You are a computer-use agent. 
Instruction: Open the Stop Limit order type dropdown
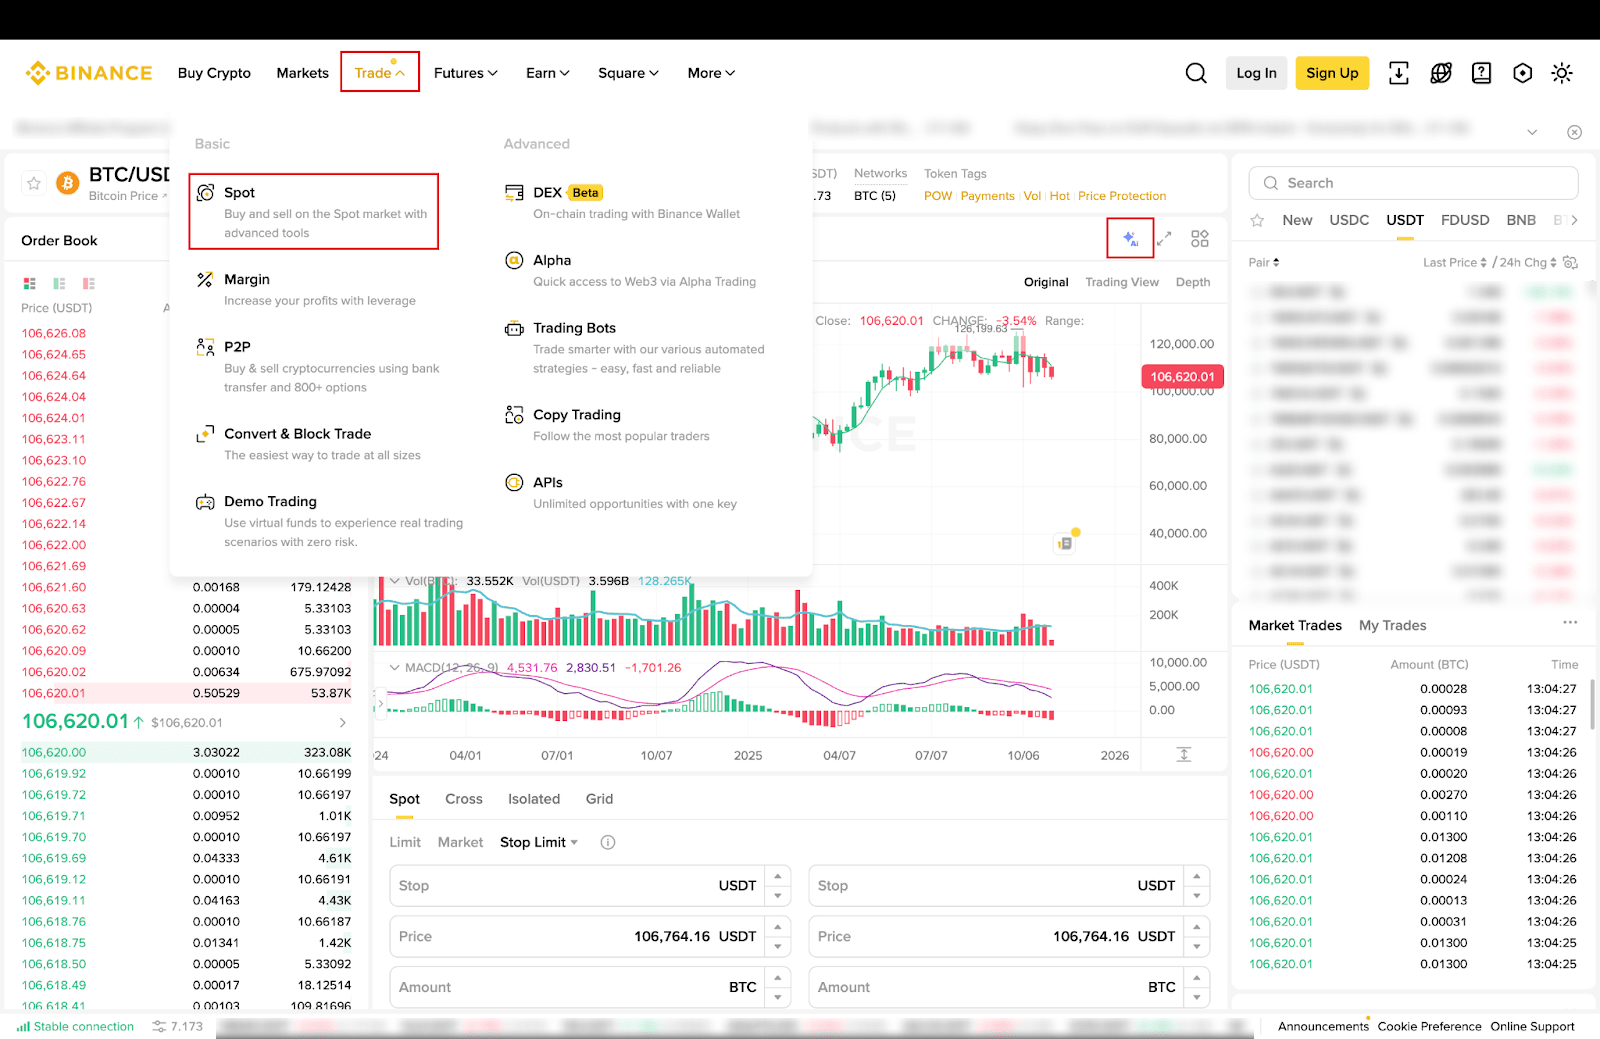click(x=538, y=842)
